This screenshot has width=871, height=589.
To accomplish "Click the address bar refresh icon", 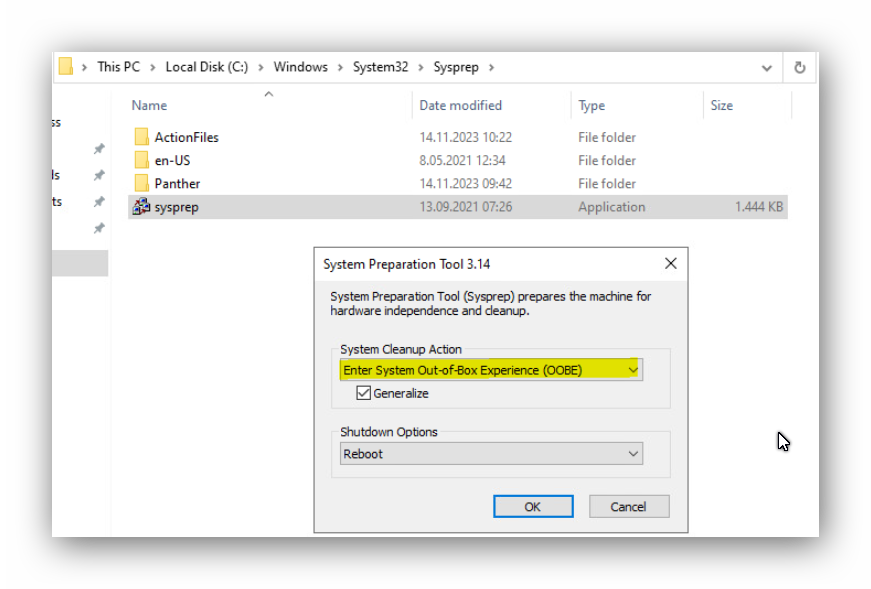I will pos(799,68).
